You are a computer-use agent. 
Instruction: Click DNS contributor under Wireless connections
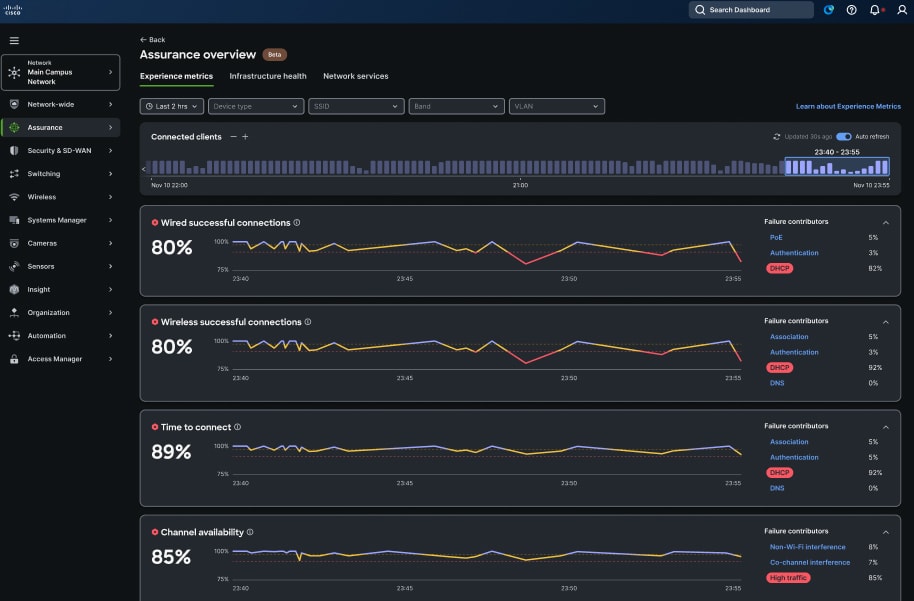coord(777,383)
